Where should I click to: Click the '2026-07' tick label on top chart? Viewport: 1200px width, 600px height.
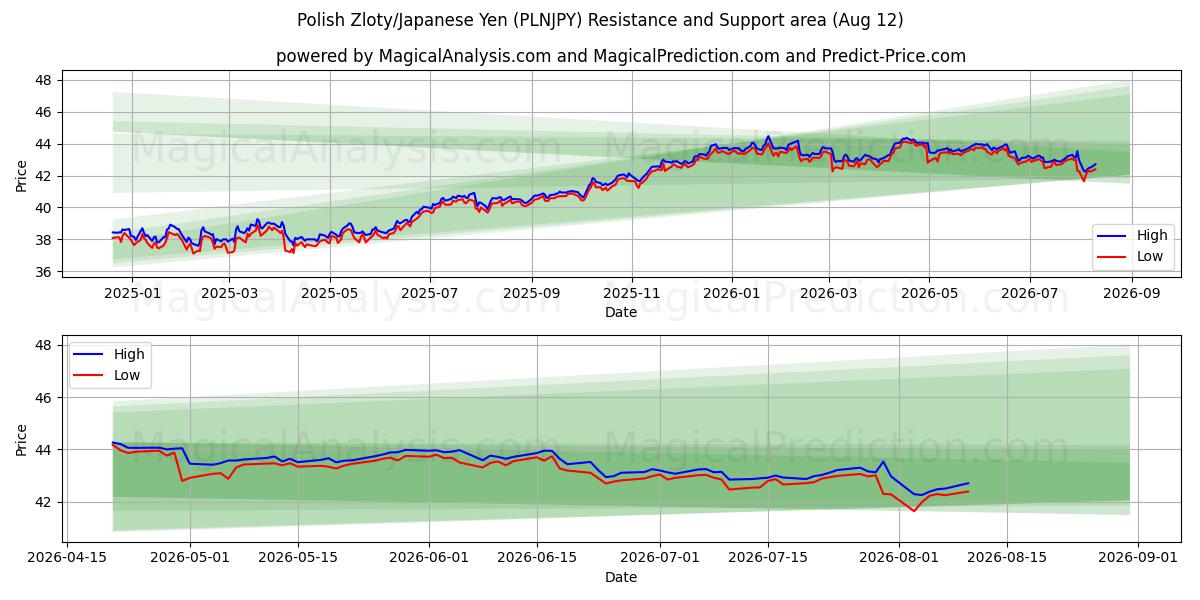coord(1030,294)
